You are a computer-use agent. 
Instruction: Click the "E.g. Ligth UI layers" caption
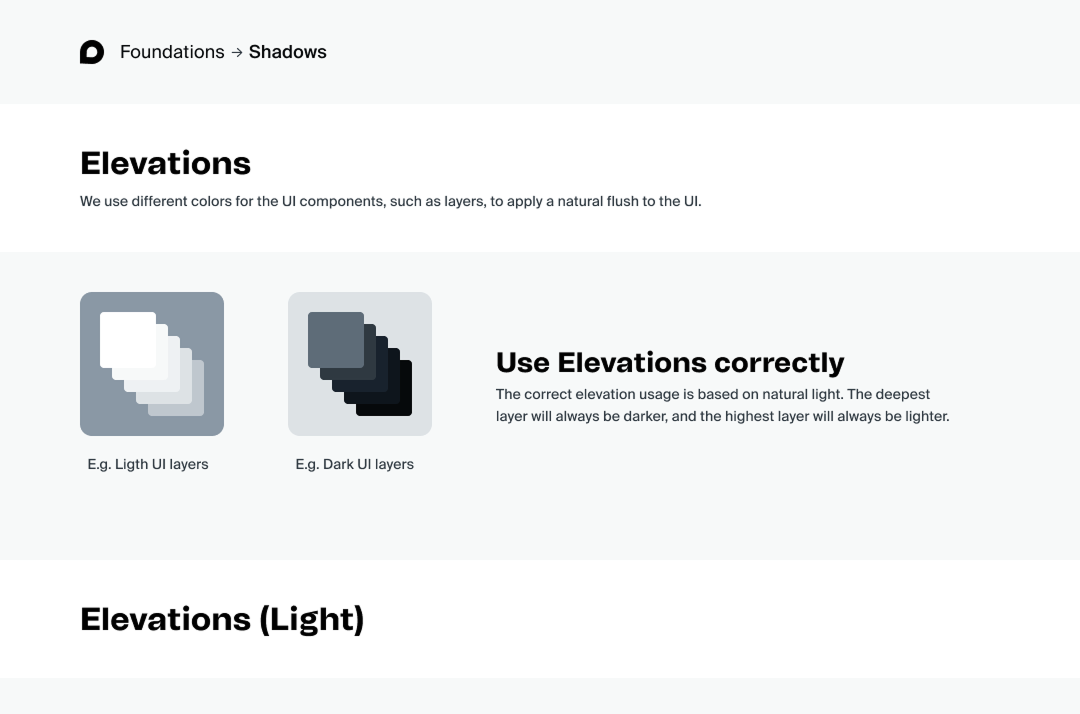[x=148, y=464]
